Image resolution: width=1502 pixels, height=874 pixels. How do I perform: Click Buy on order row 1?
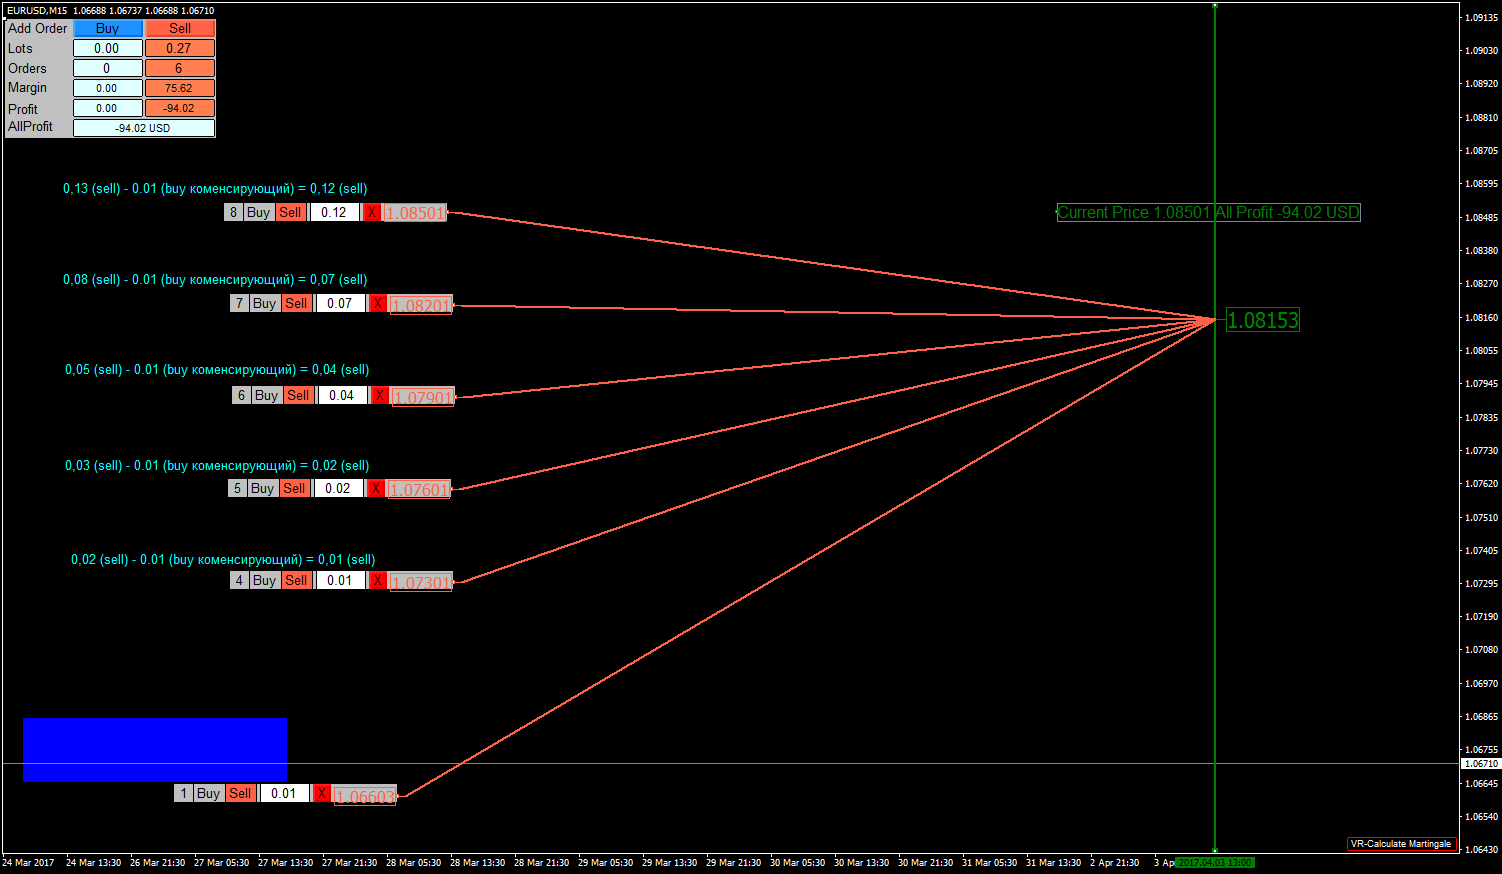click(x=209, y=793)
